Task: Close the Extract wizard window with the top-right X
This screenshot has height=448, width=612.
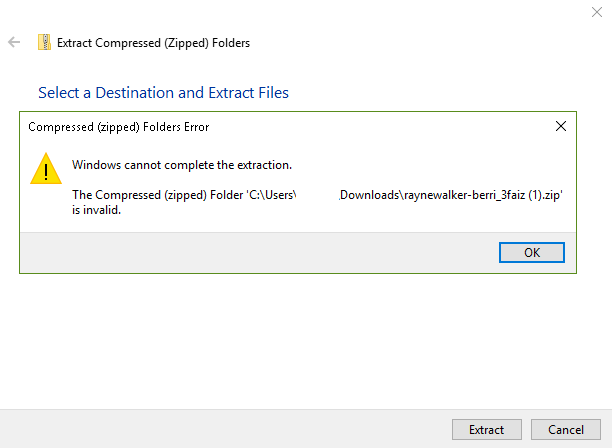Action: click(x=597, y=12)
